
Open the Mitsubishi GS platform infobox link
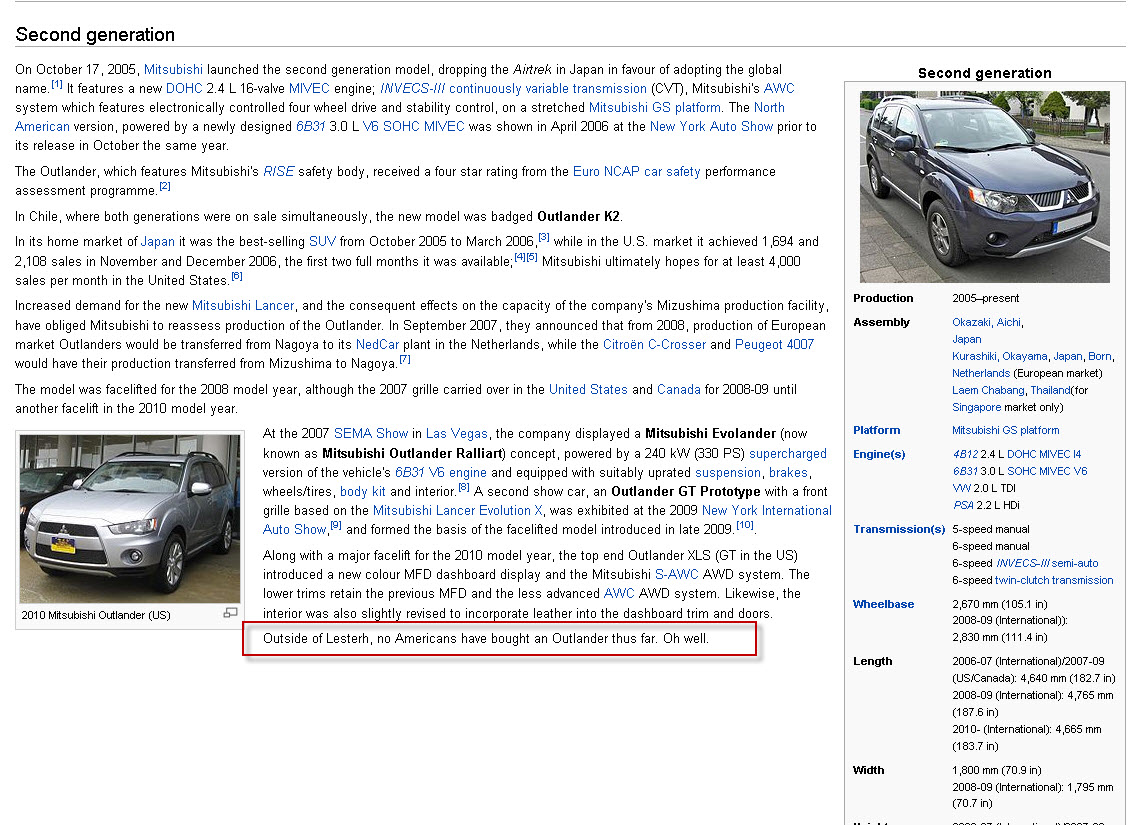point(1005,430)
